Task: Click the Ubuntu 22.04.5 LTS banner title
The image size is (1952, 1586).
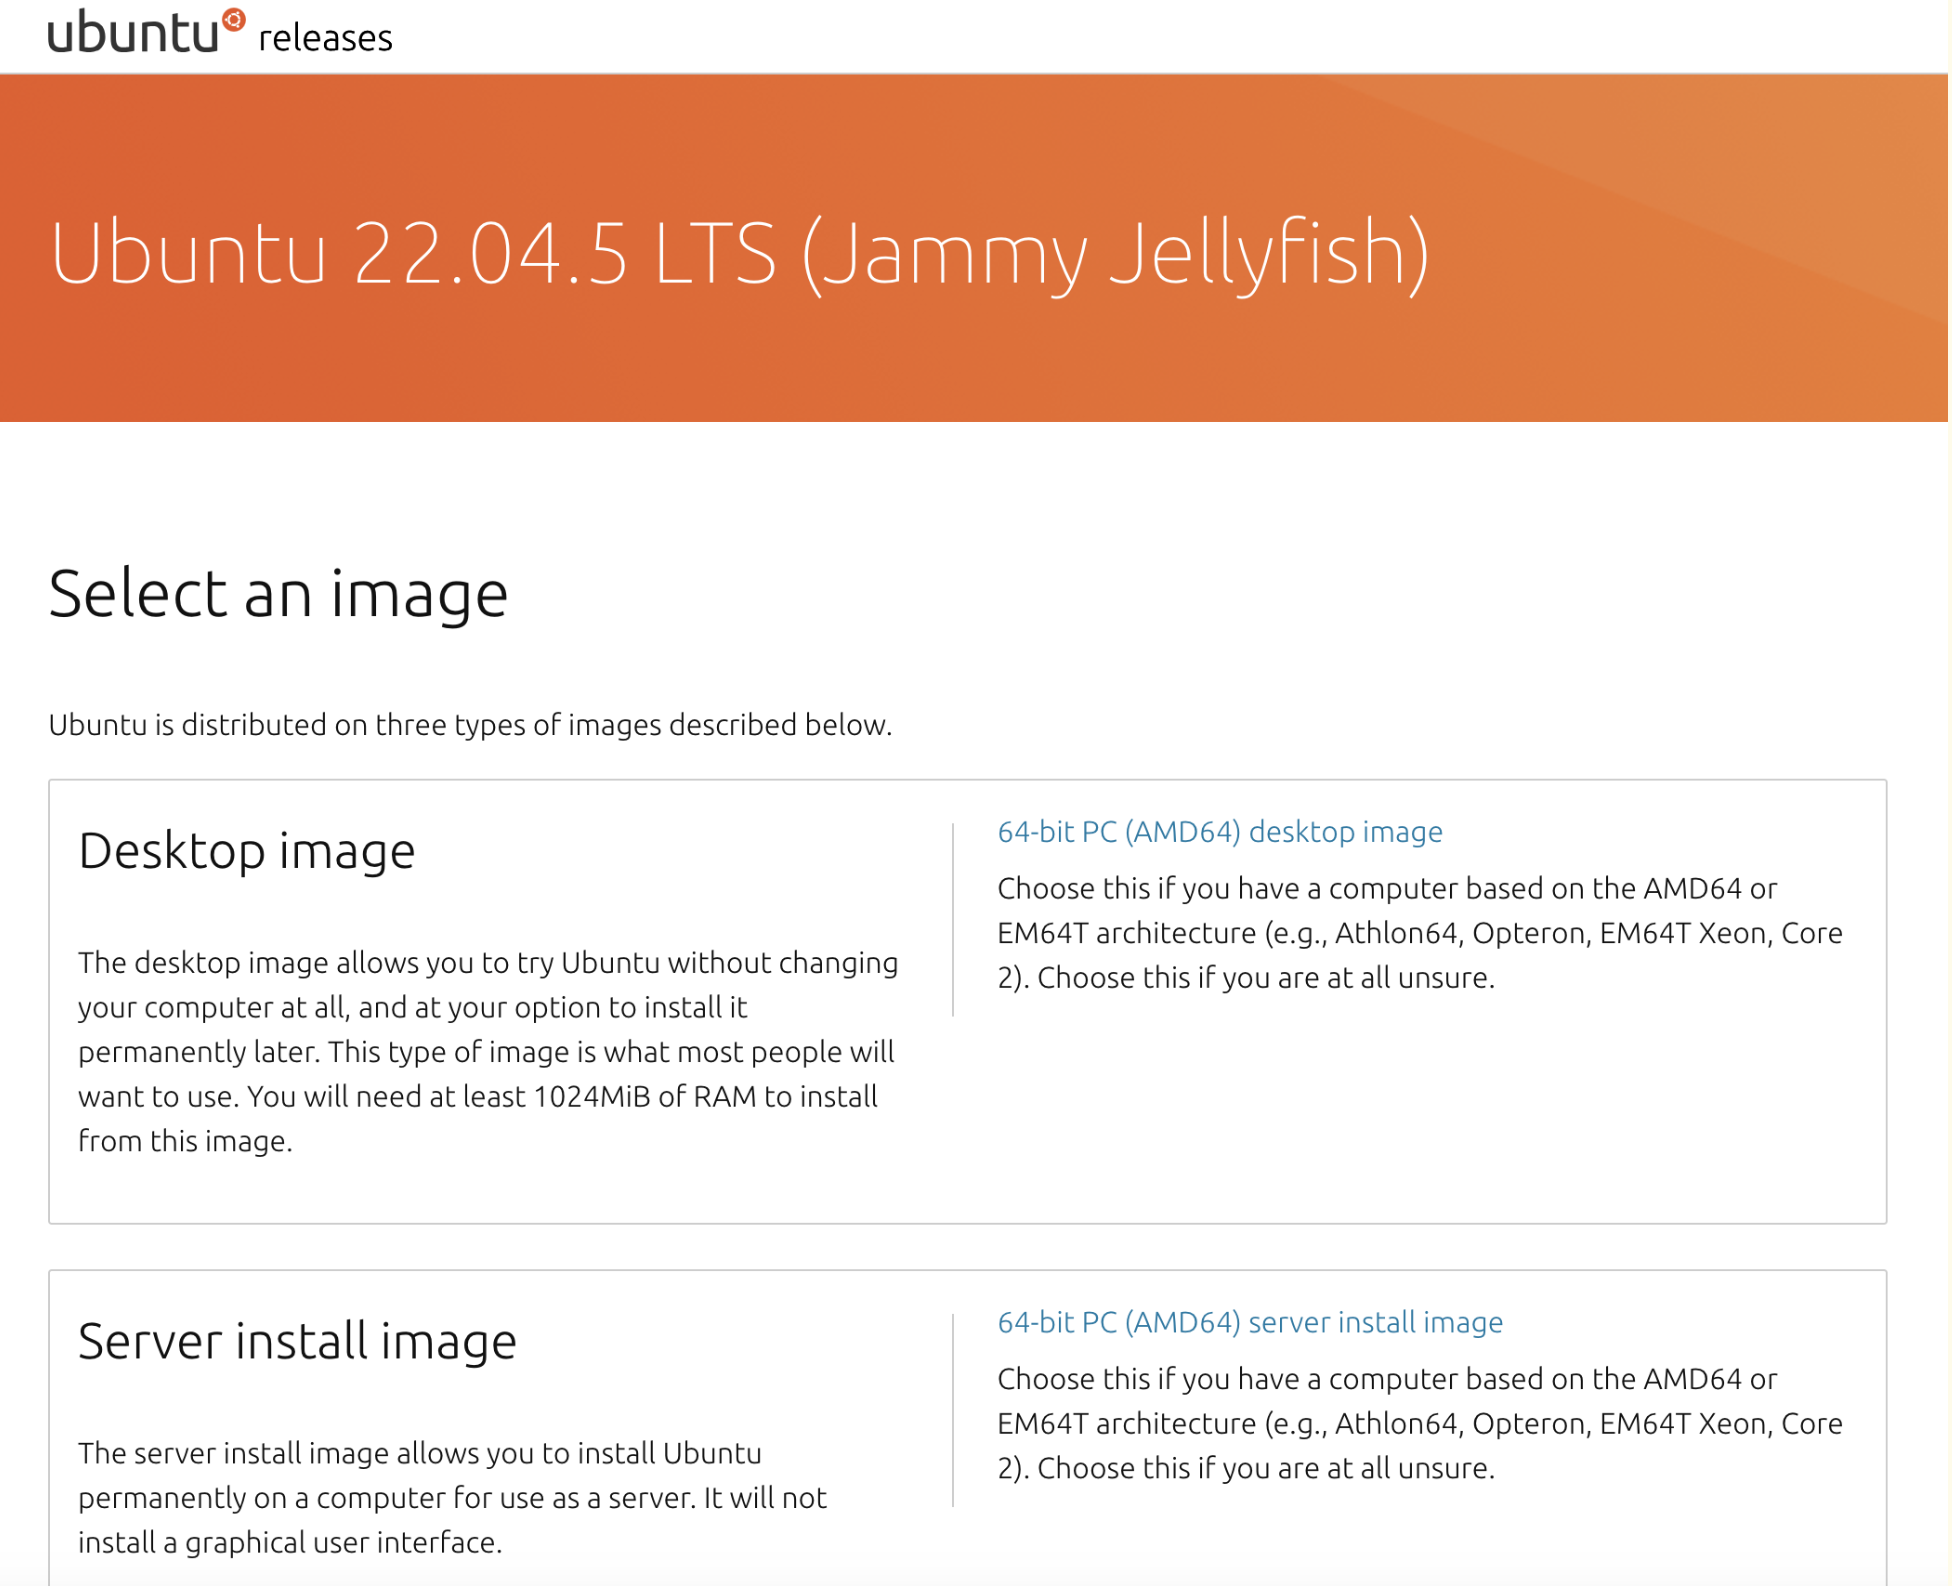Action: point(739,253)
